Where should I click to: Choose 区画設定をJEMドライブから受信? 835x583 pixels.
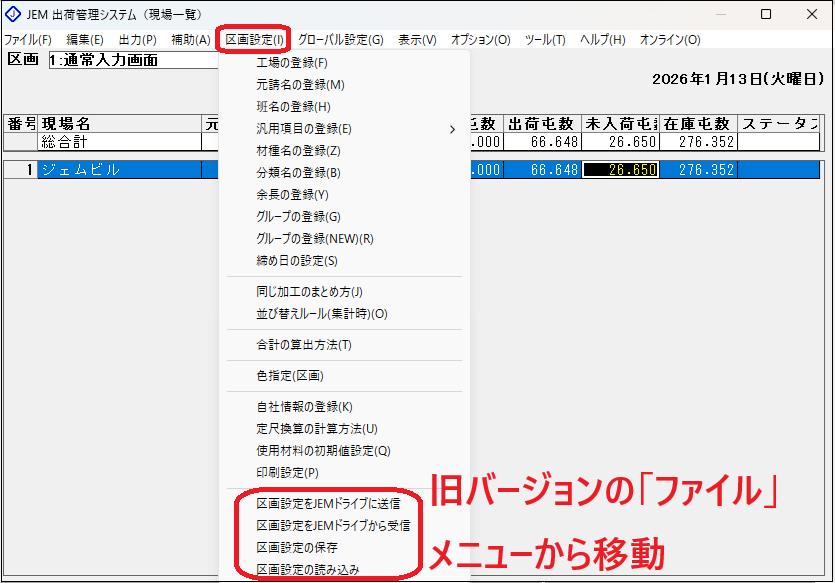click(x=332, y=525)
